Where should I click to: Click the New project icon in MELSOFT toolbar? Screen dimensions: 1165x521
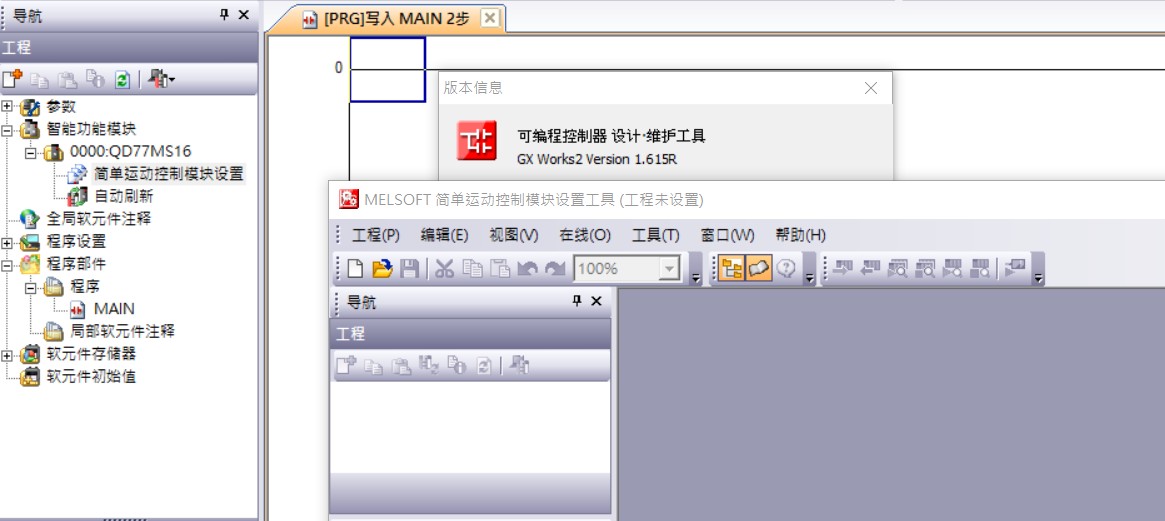pyautogui.click(x=356, y=268)
